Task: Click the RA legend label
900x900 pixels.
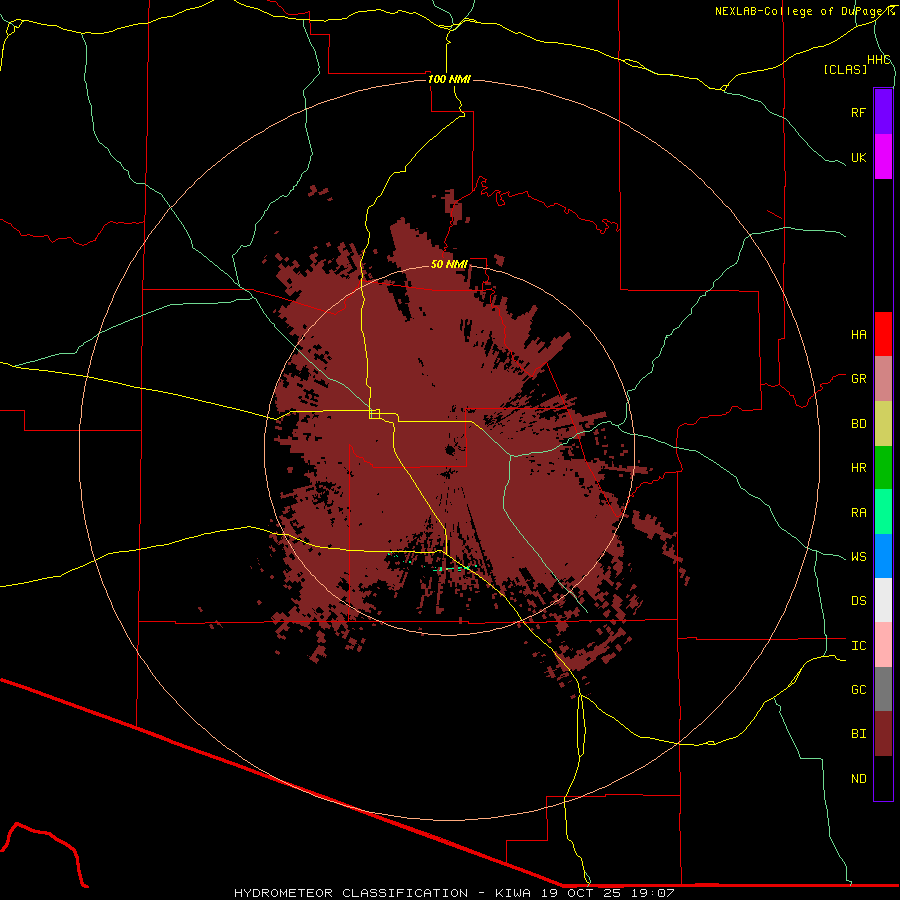Action: (x=858, y=513)
